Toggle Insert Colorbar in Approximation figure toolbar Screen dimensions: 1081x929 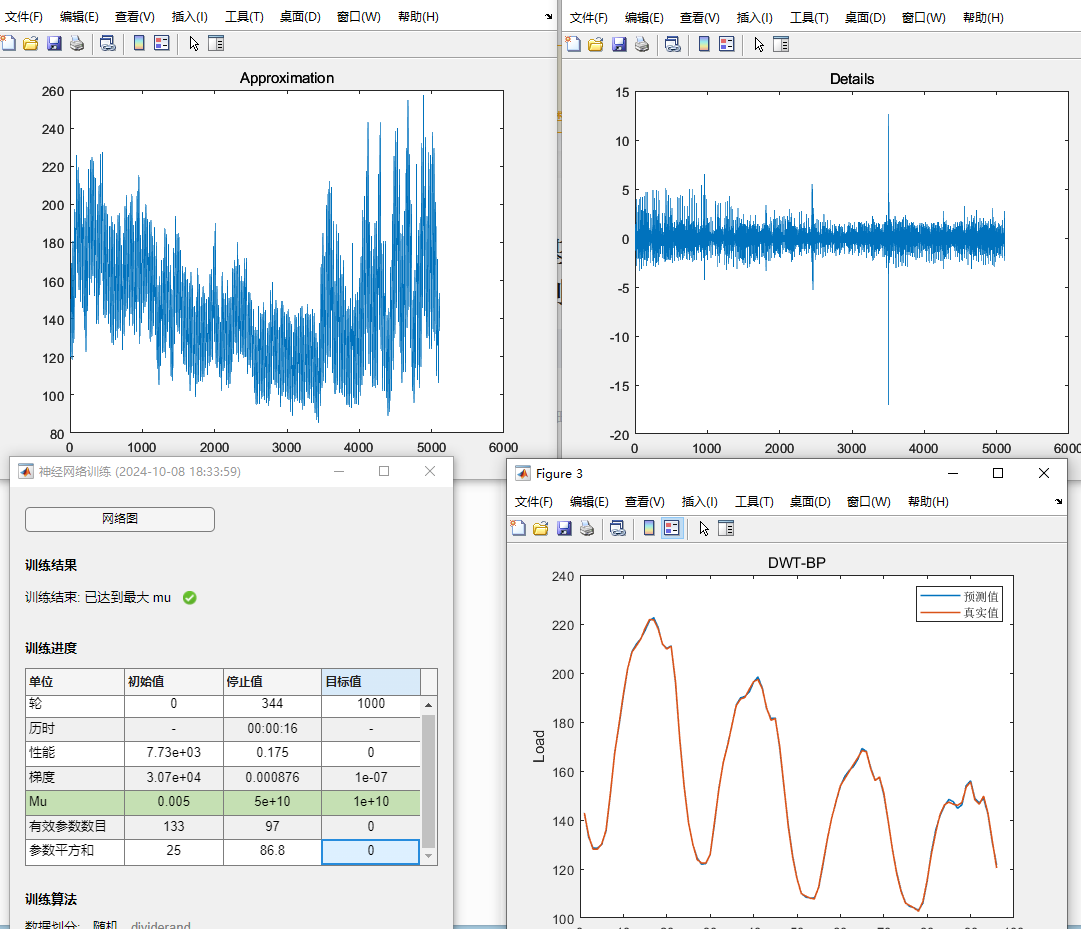coord(139,43)
